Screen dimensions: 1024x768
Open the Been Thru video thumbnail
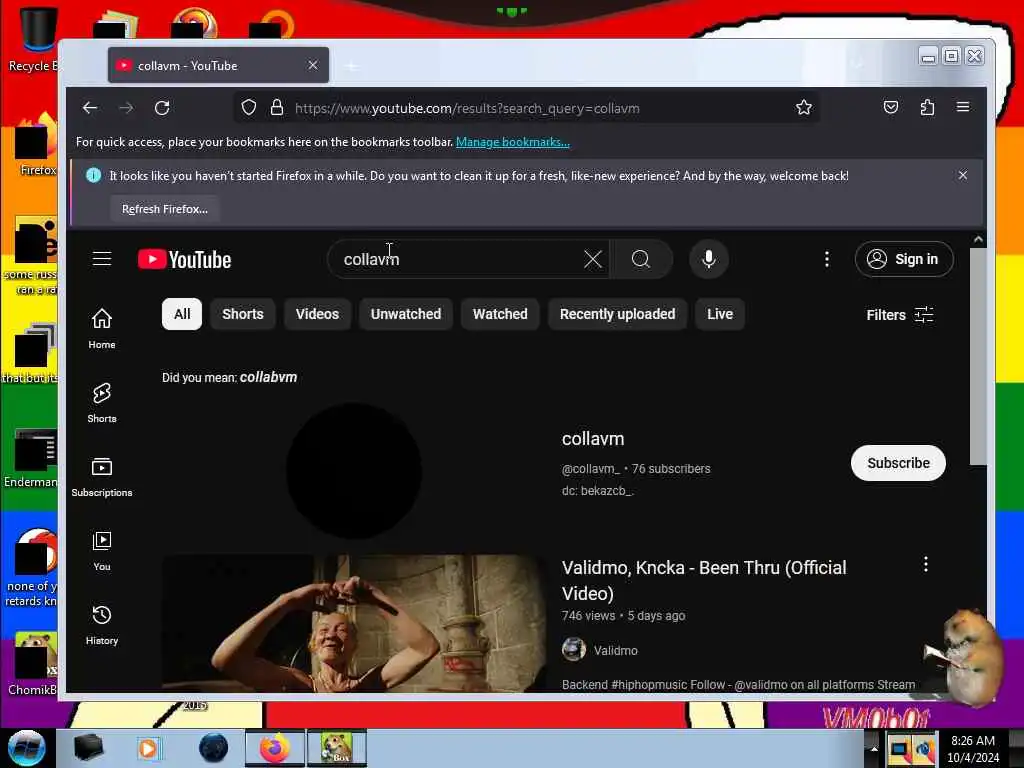point(354,624)
